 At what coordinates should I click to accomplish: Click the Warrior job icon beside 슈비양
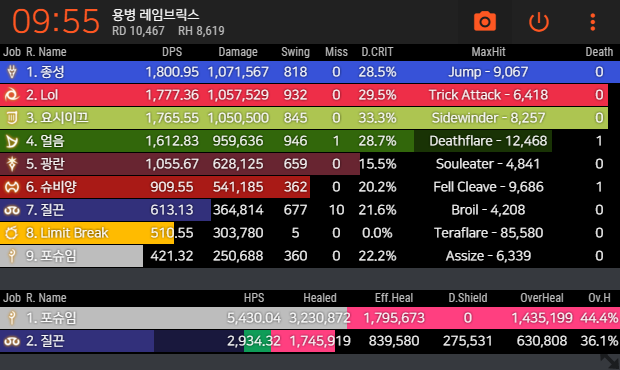12,187
